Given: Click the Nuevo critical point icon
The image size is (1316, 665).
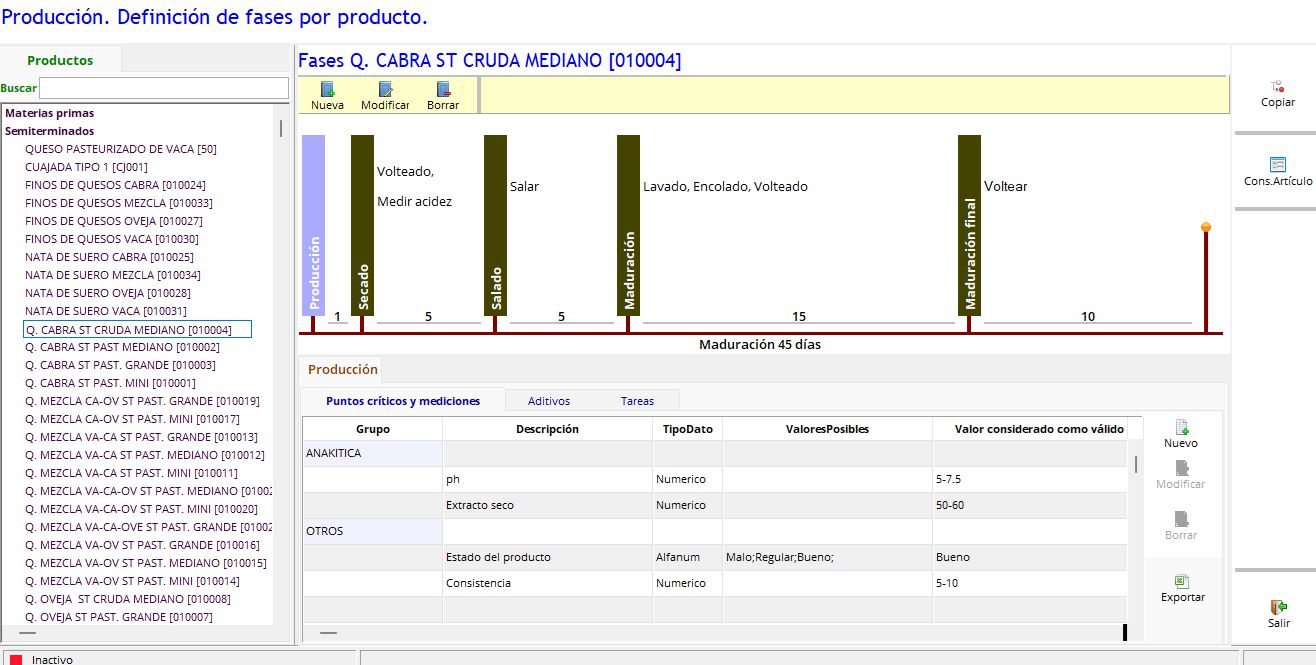Looking at the screenshot, I should point(1180,428).
